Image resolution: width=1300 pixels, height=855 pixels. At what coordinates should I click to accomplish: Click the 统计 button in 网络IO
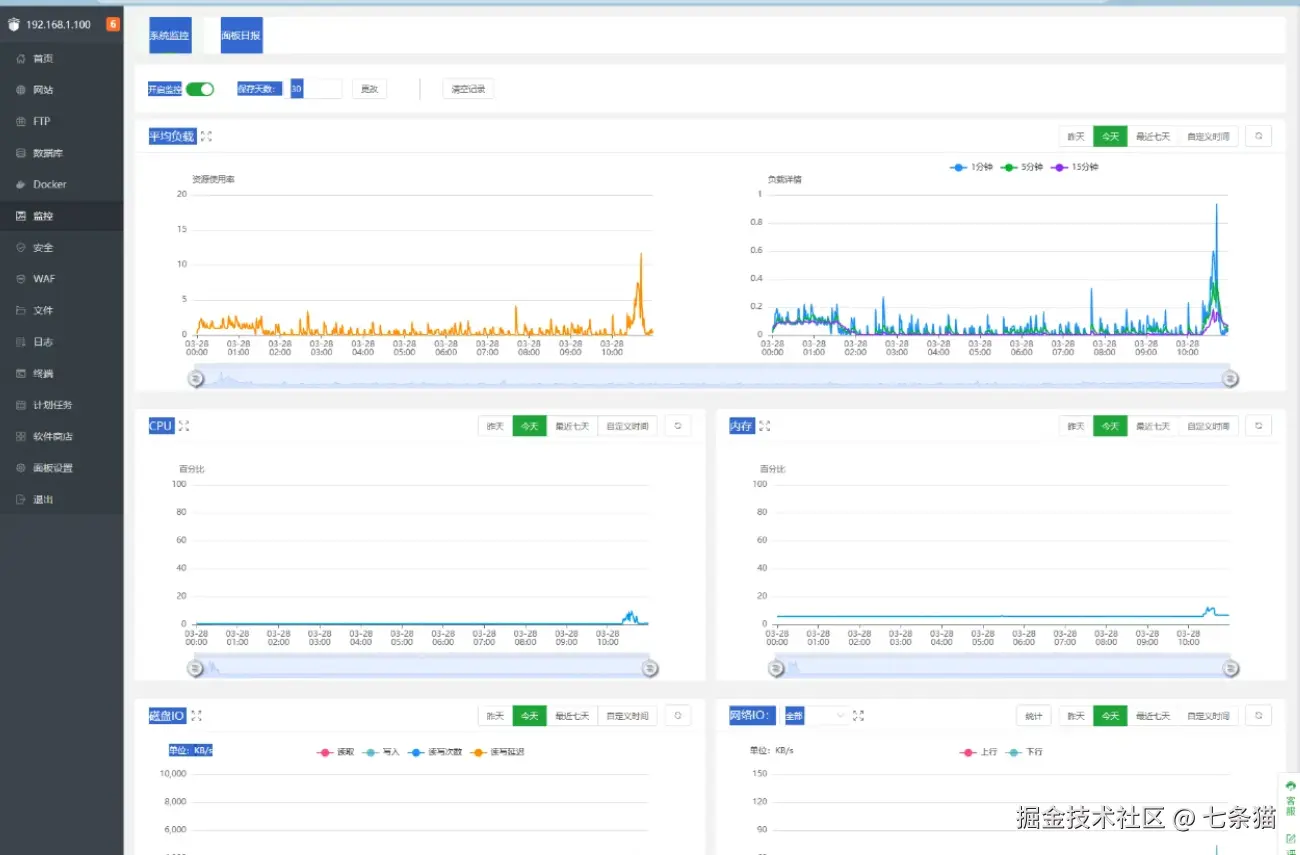pyautogui.click(x=1034, y=716)
